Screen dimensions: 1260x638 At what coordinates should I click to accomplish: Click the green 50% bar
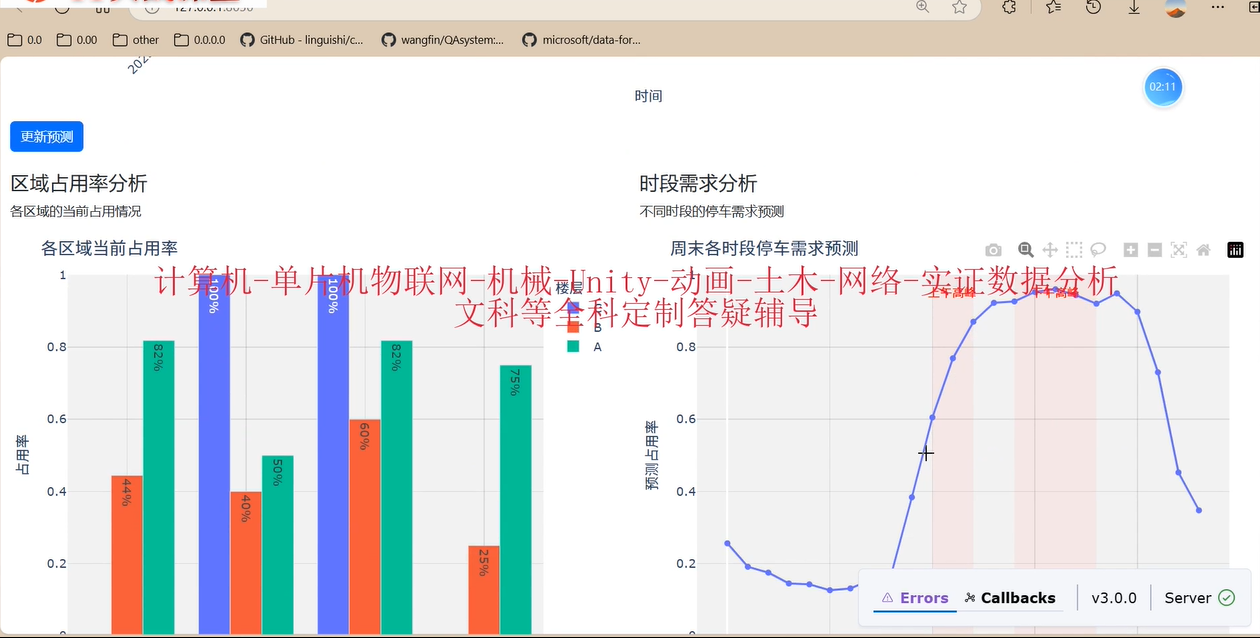coord(278,544)
